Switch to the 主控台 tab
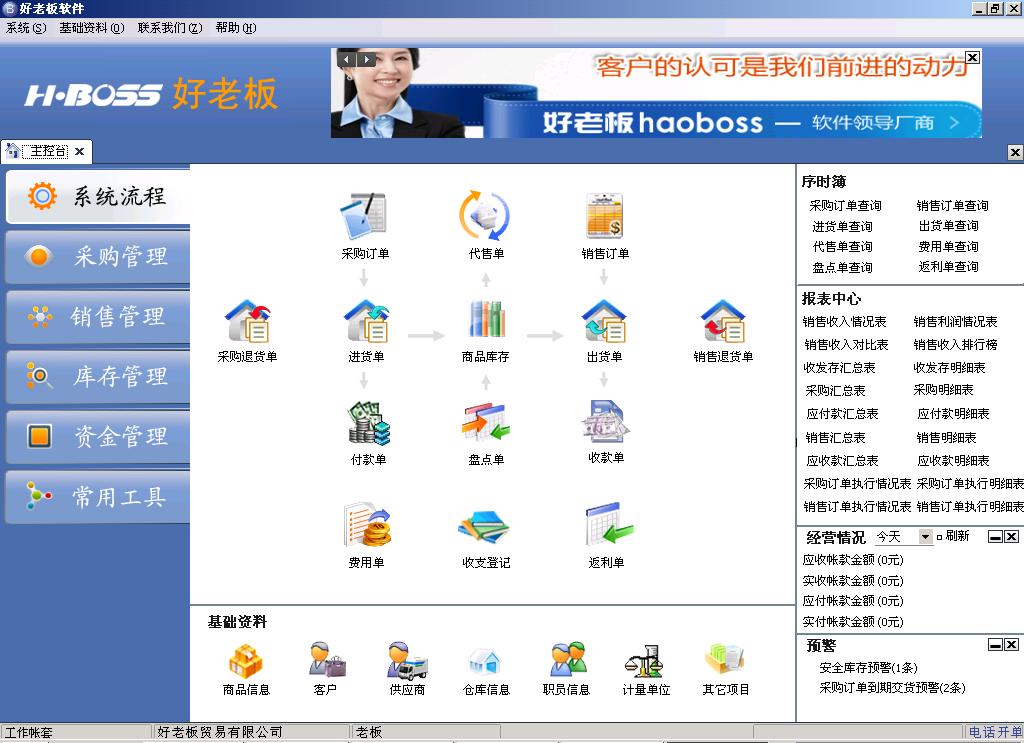The image size is (1024, 743). click(x=47, y=152)
